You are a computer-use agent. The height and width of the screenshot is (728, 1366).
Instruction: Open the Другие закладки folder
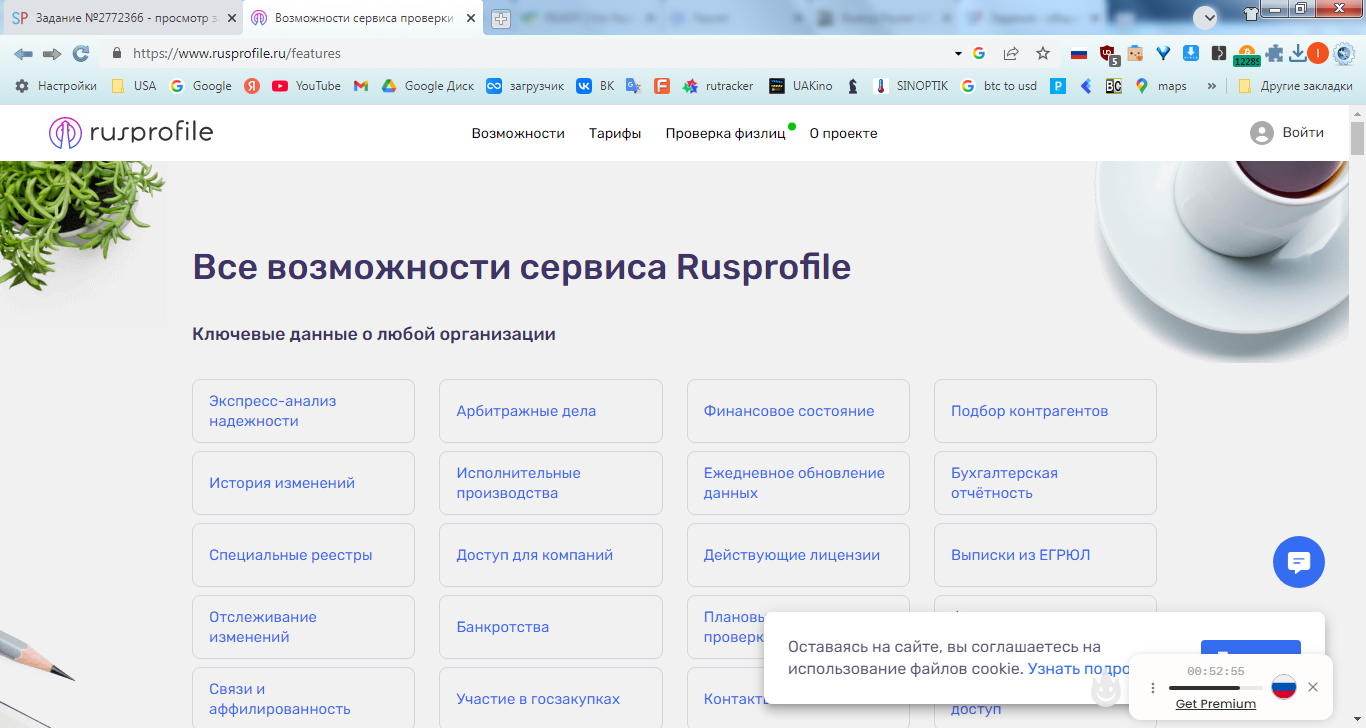pos(1295,86)
